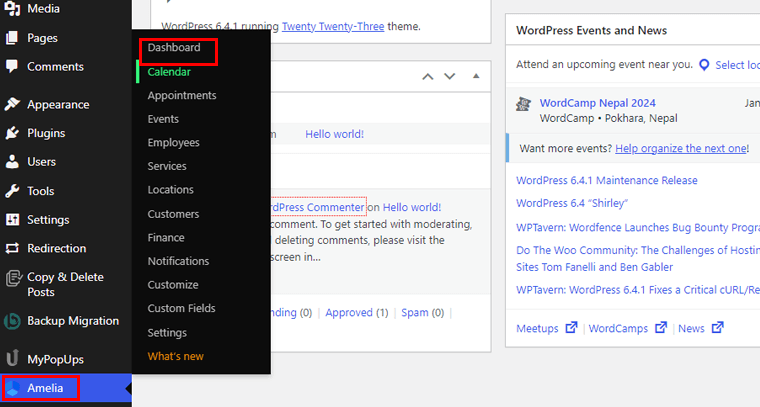760x407 pixels.
Task: Open WordPress 6.4 "Shirley" news link
Action: click(572, 203)
